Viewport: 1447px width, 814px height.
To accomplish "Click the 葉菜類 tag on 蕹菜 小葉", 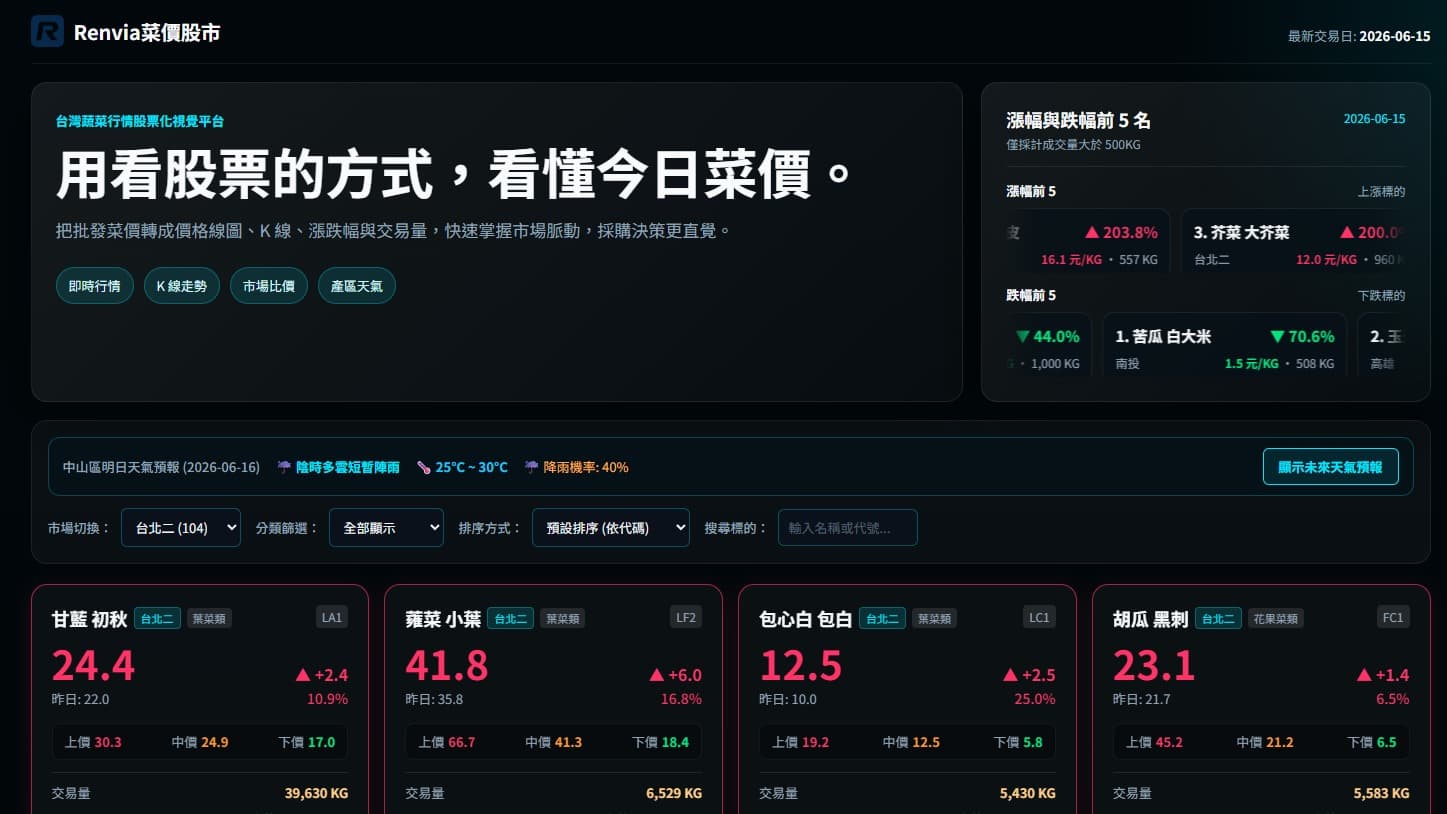I will tap(563, 619).
